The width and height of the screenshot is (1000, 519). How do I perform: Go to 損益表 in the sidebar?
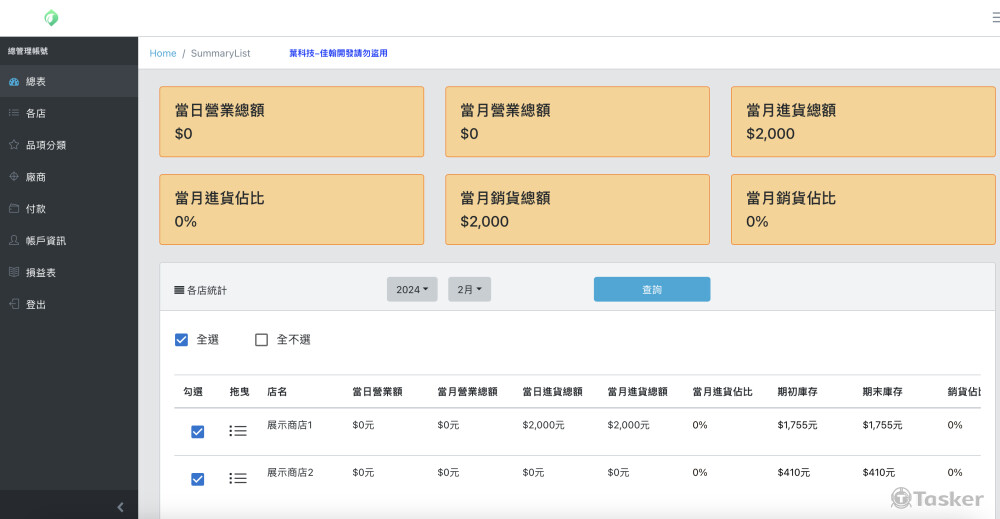[x=40, y=272]
